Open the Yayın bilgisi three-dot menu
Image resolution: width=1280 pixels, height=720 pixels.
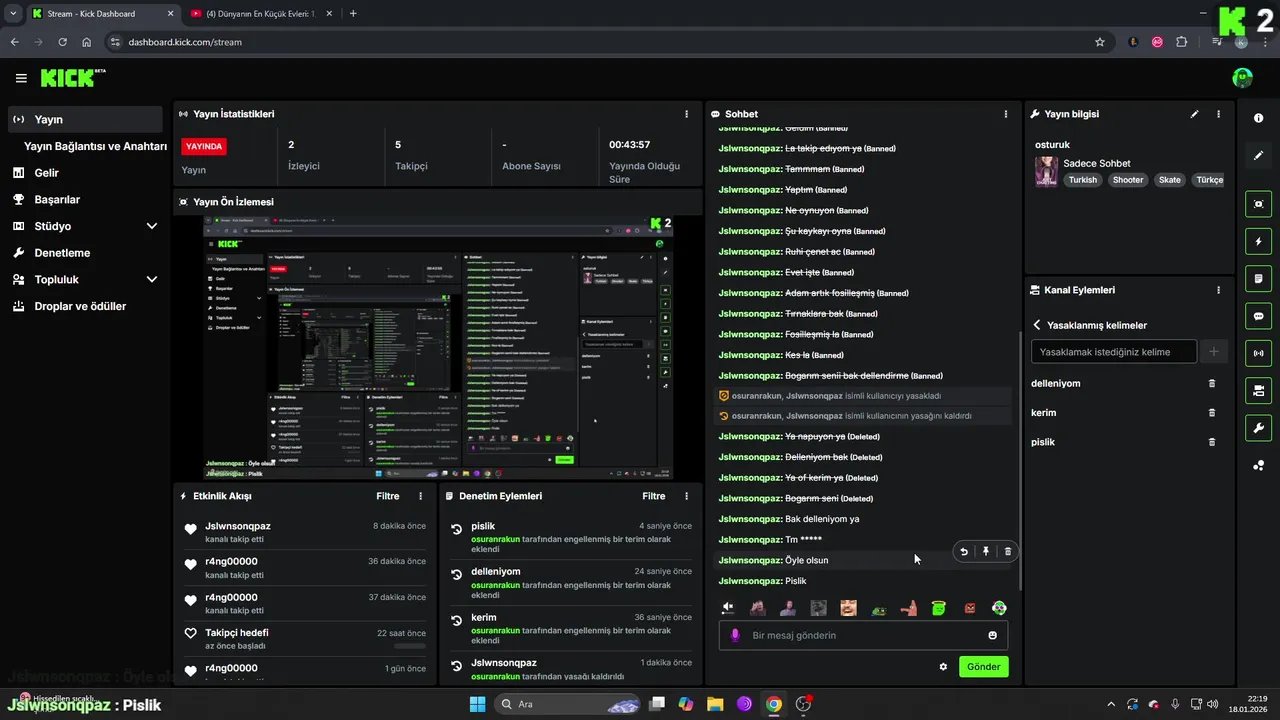pyautogui.click(x=1218, y=114)
